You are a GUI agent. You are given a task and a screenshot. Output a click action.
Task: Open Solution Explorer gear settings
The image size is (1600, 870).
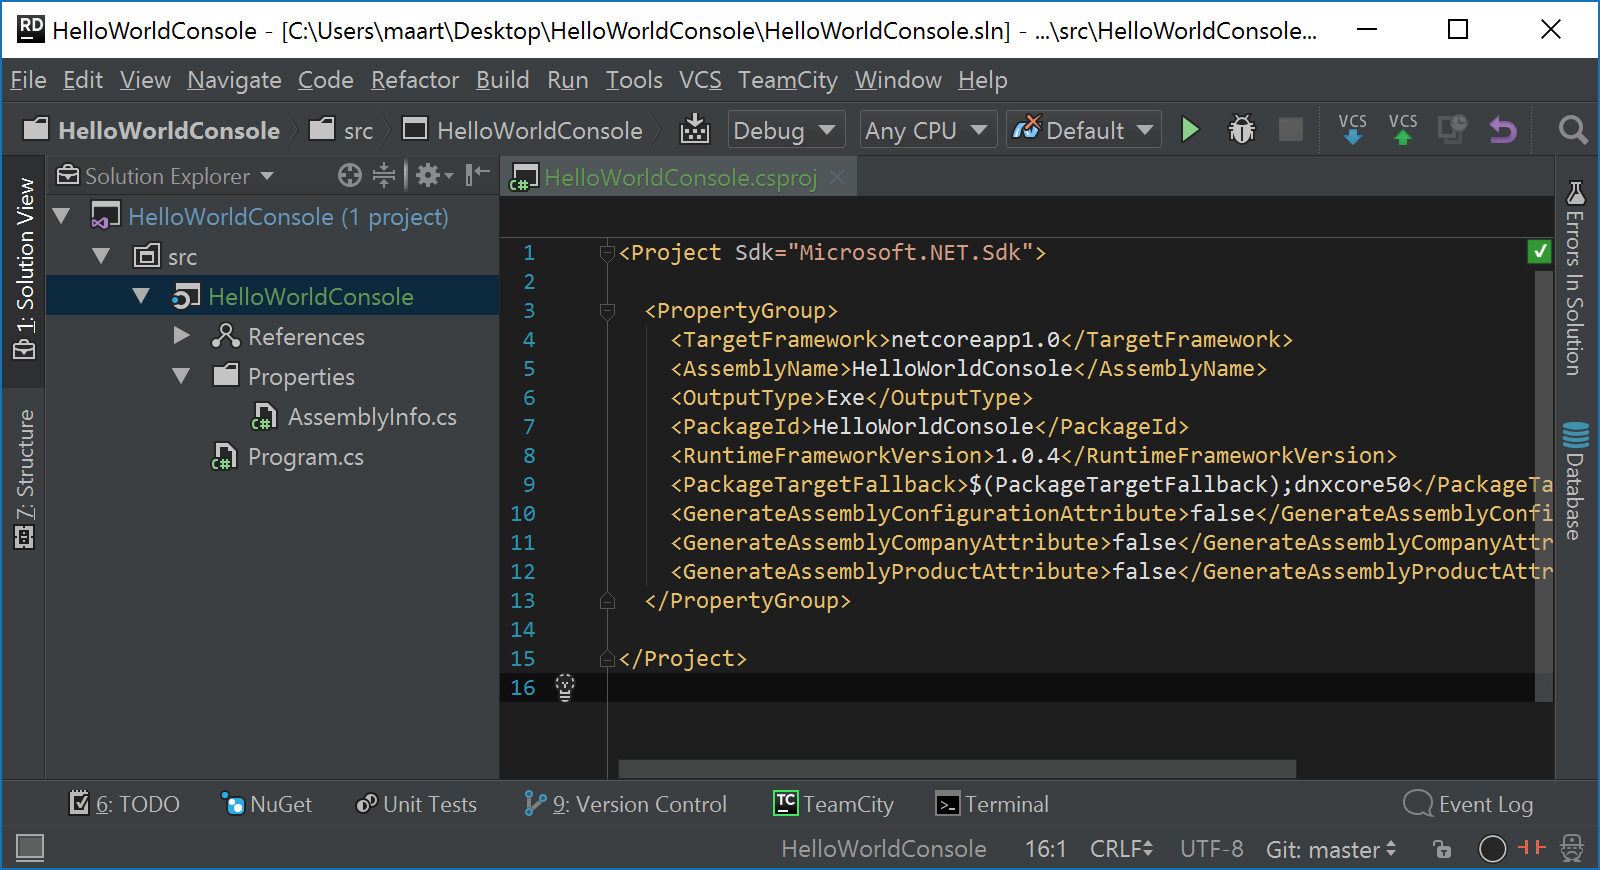pos(433,176)
